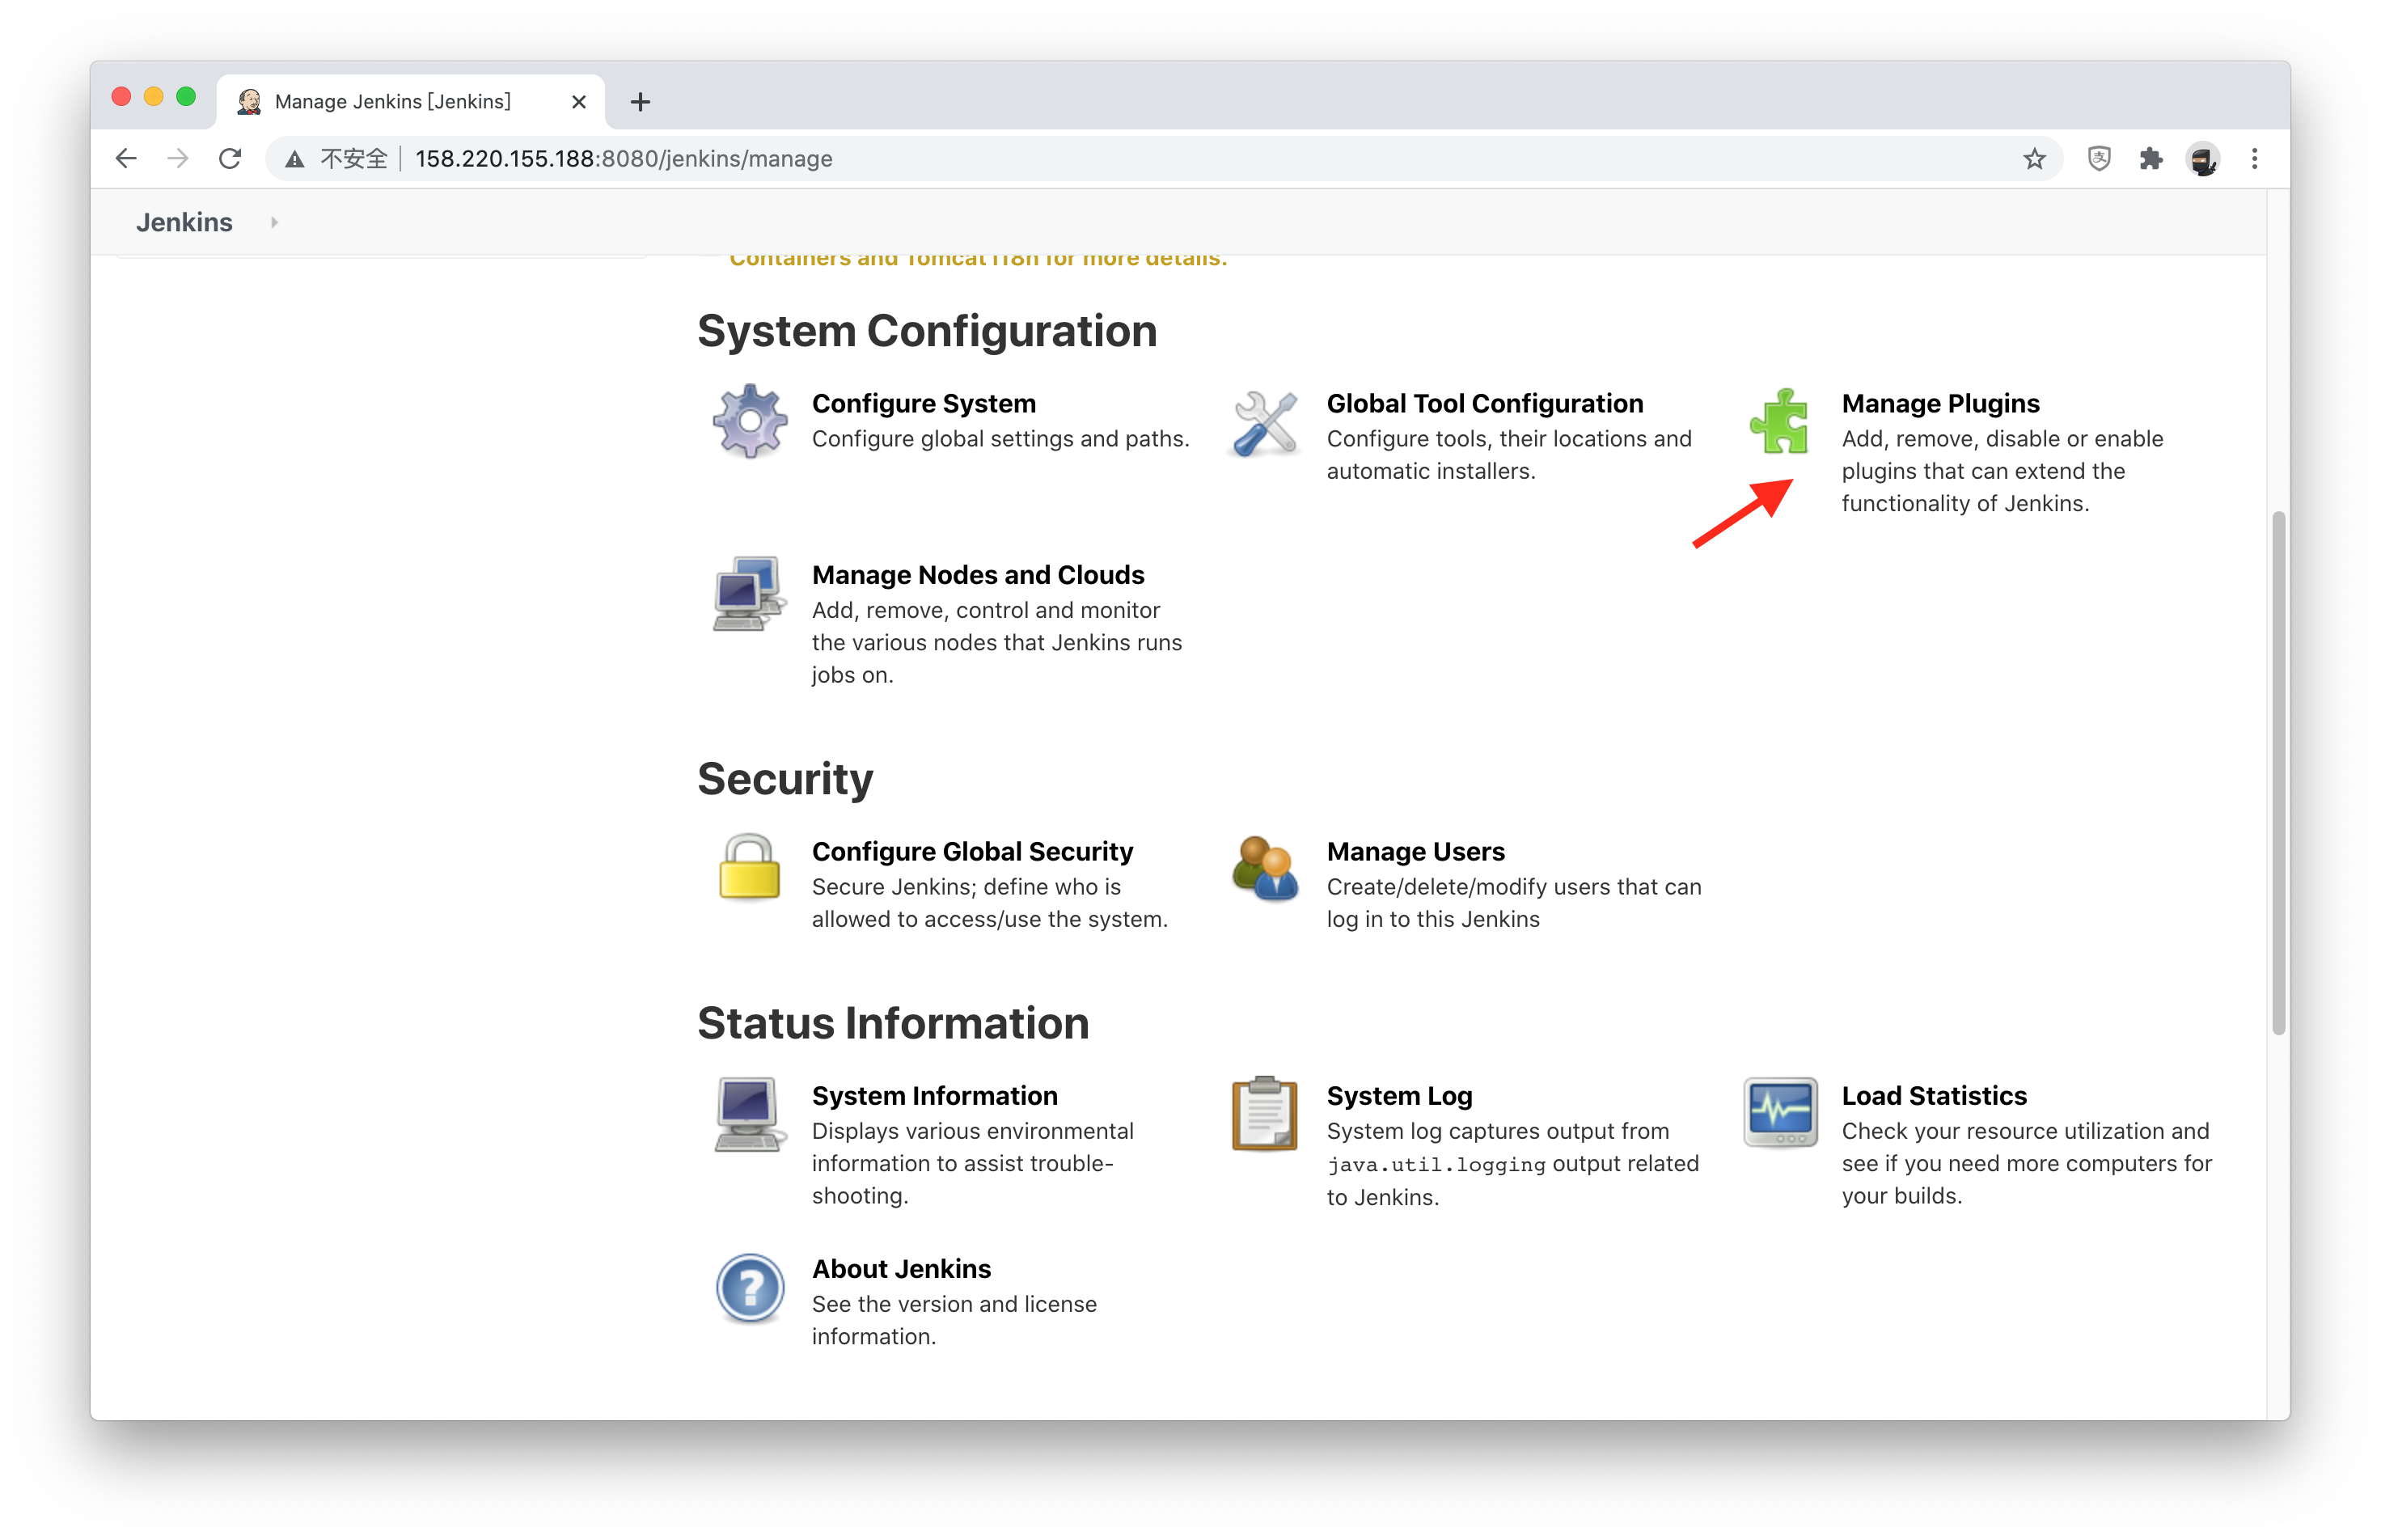Open the Configure System link
The image size is (2381, 1540).
click(x=923, y=403)
